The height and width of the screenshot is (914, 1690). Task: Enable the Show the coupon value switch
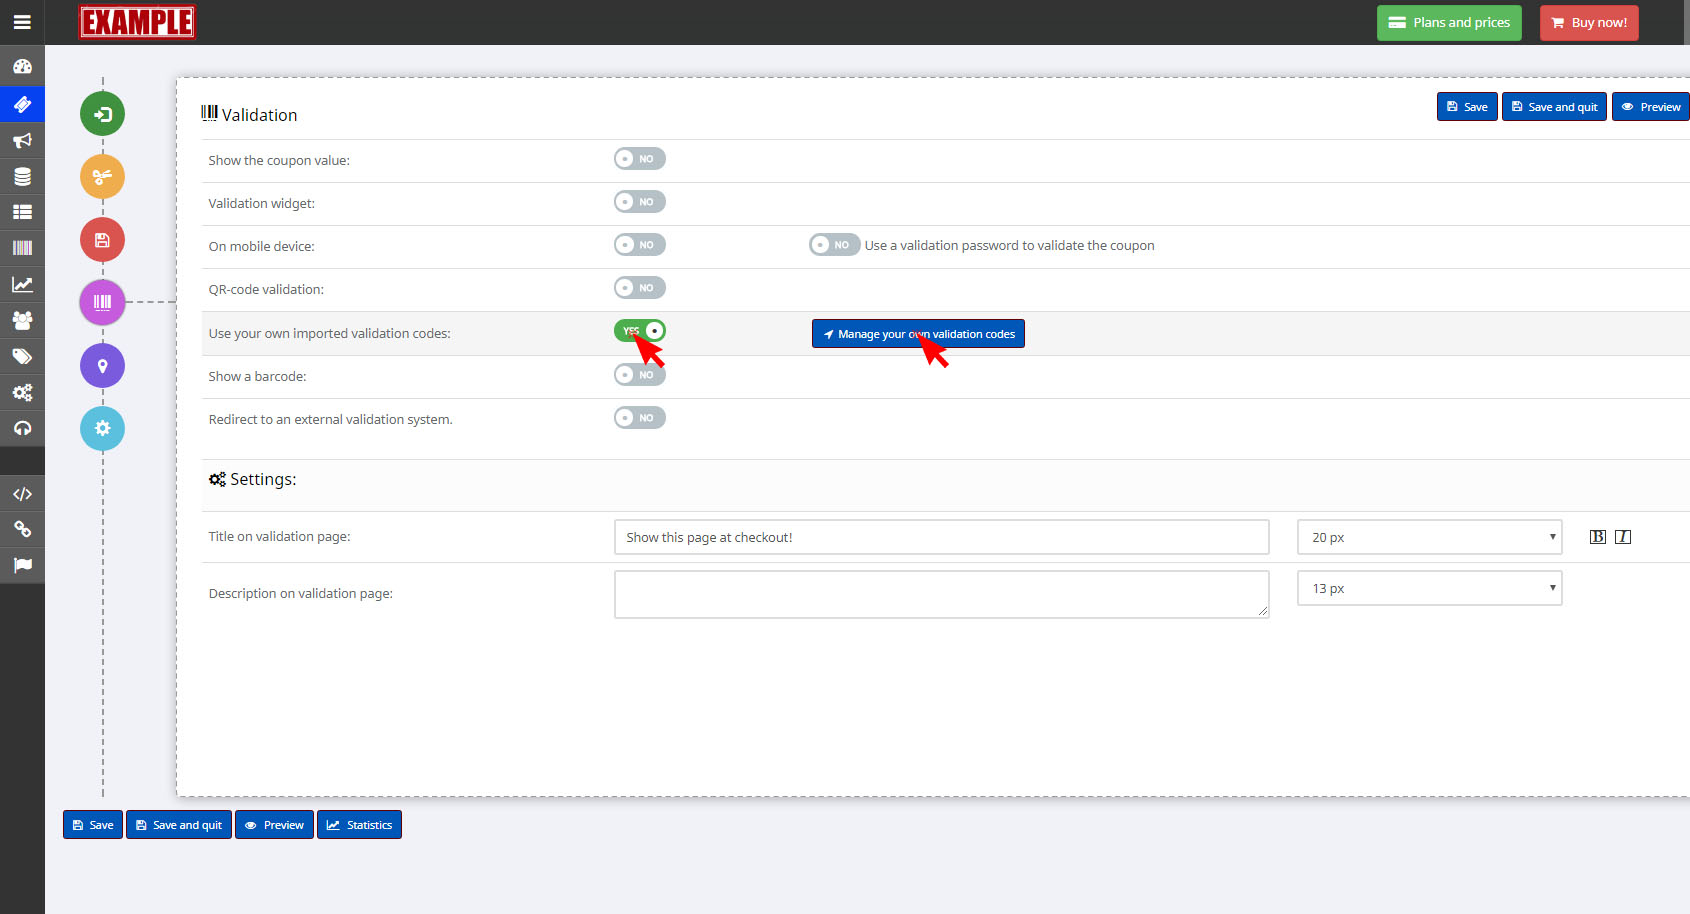pyautogui.click(x=640, y=159)
